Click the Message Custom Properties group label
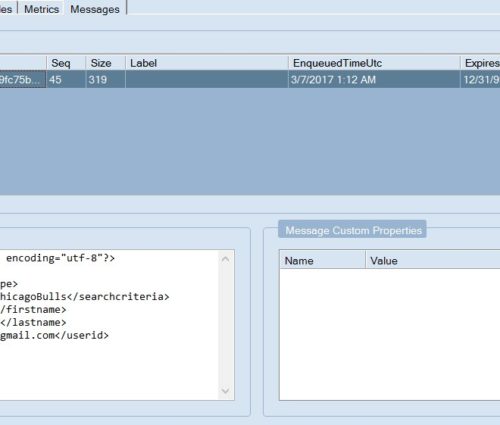 click(x=353, y=230)
